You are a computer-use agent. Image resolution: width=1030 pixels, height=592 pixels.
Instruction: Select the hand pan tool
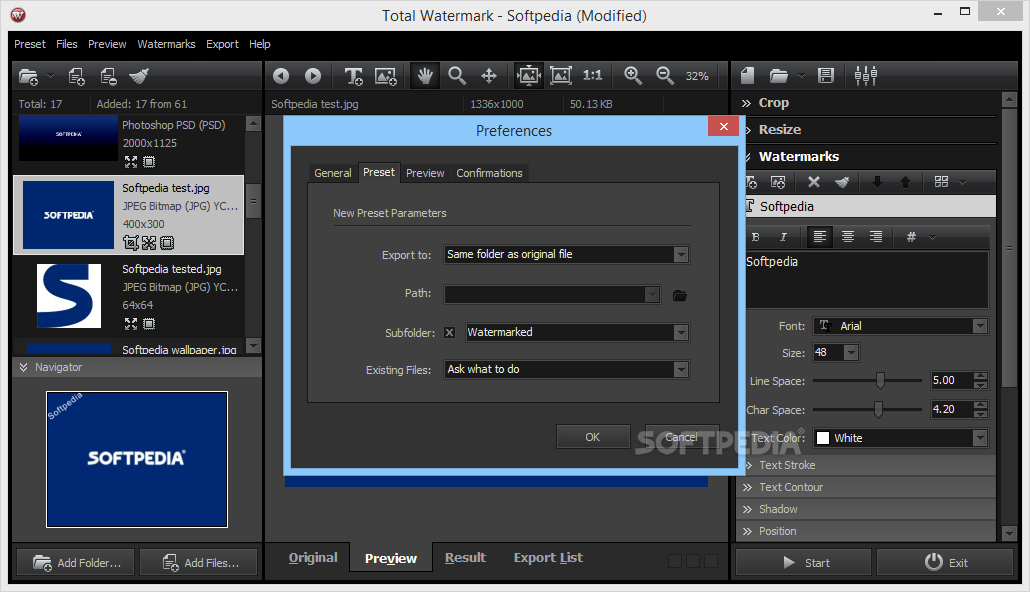pos(425,76)
